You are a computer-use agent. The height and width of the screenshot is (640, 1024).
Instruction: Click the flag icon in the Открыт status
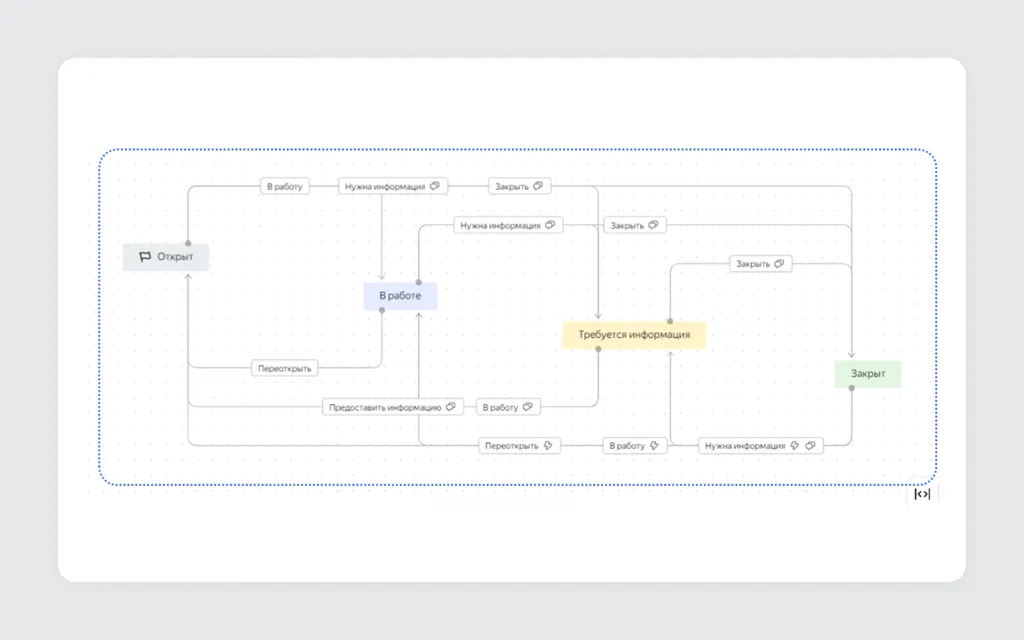click(145, 257)
